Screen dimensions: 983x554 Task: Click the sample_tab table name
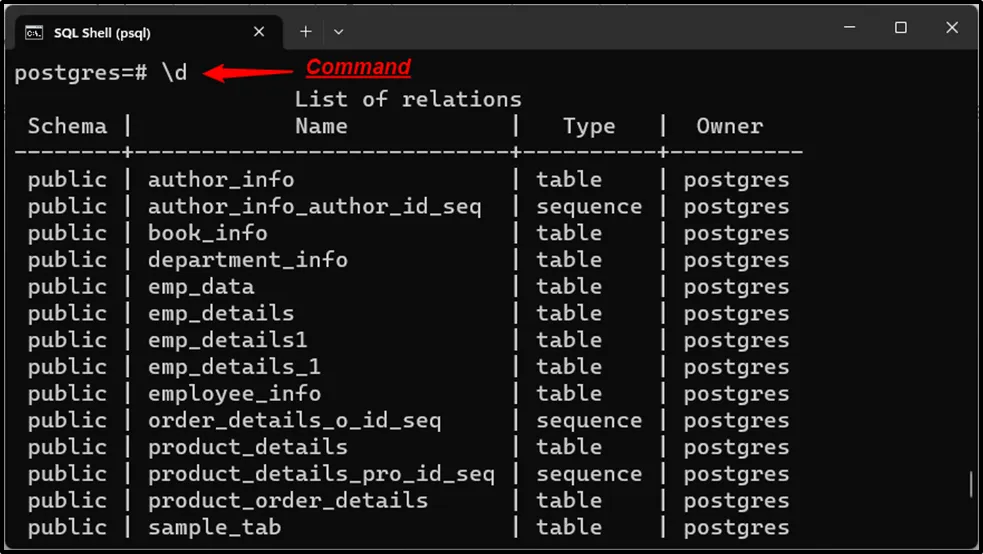point(214,527)
